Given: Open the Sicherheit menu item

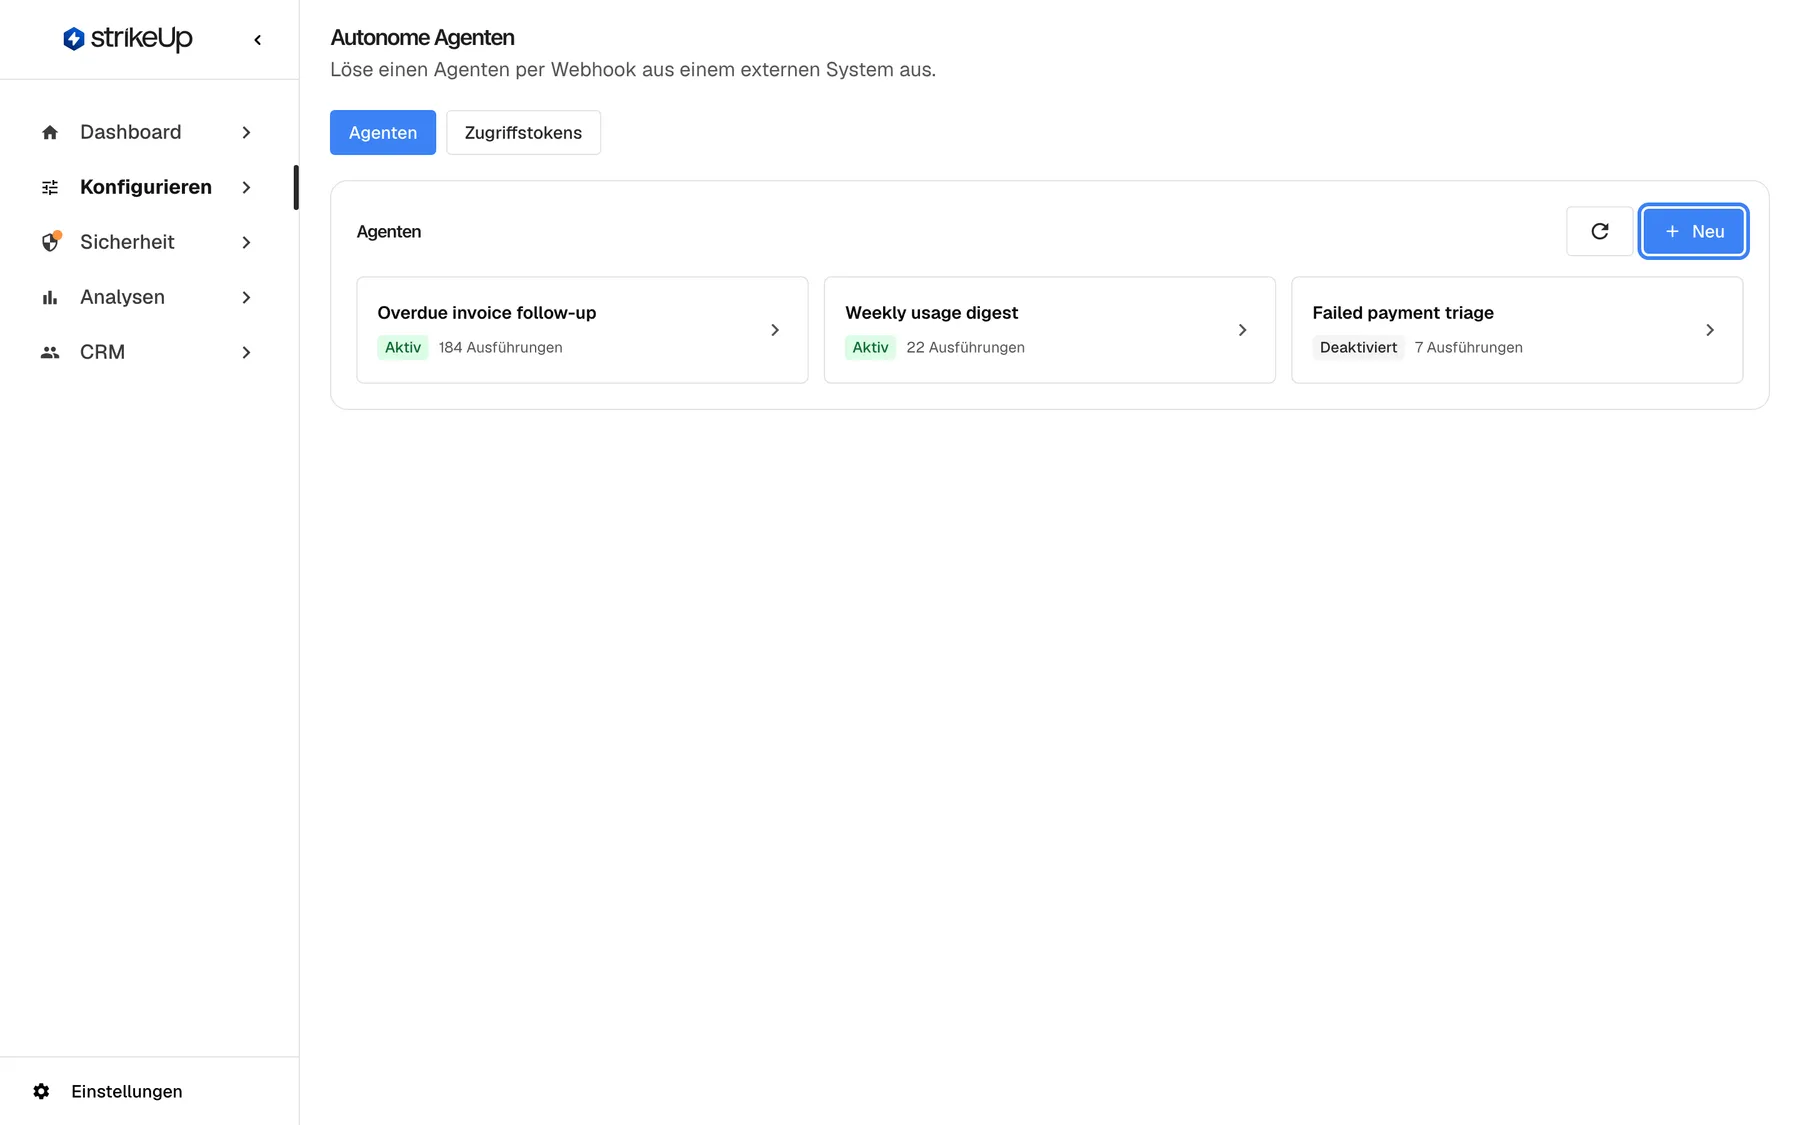Looking at the screenshot, I should coord(148,242).
